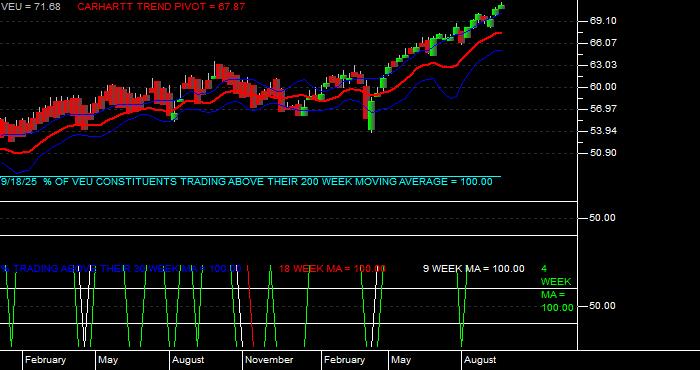Click the 9 WEEK MA = 100.00 label

click(474, 269)
